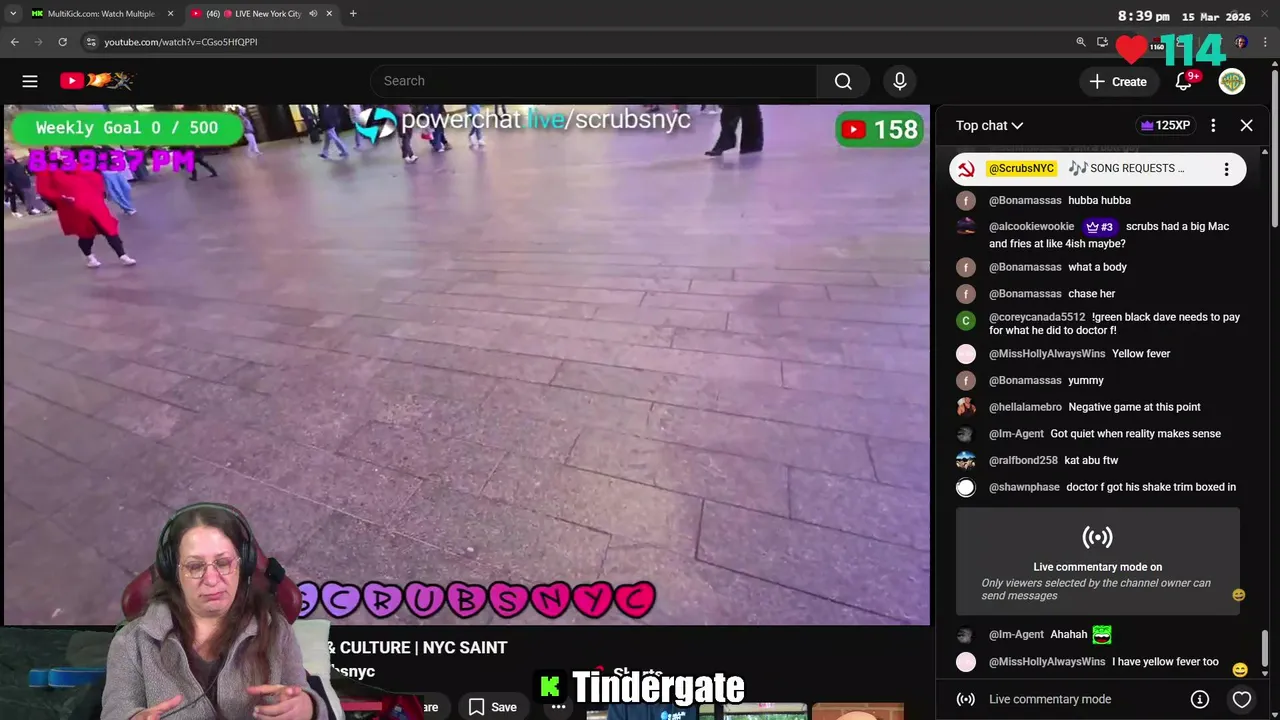Click the 158 viewer count badge

pyautogui.click(x=880, y=129)
